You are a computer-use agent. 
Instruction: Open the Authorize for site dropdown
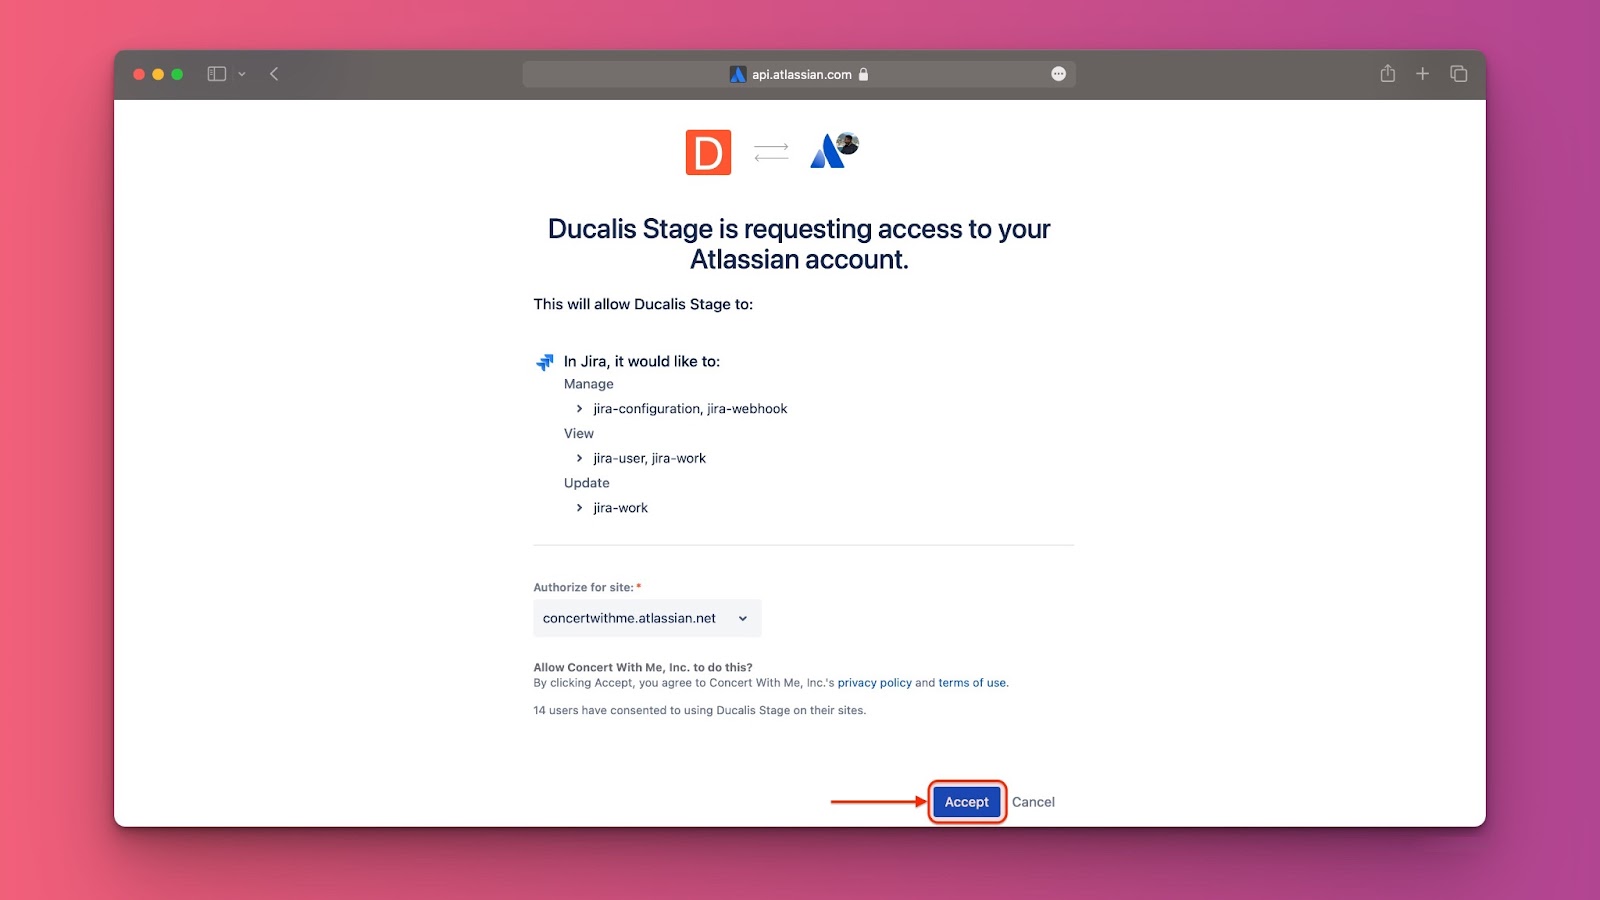(x=647, y=618)
